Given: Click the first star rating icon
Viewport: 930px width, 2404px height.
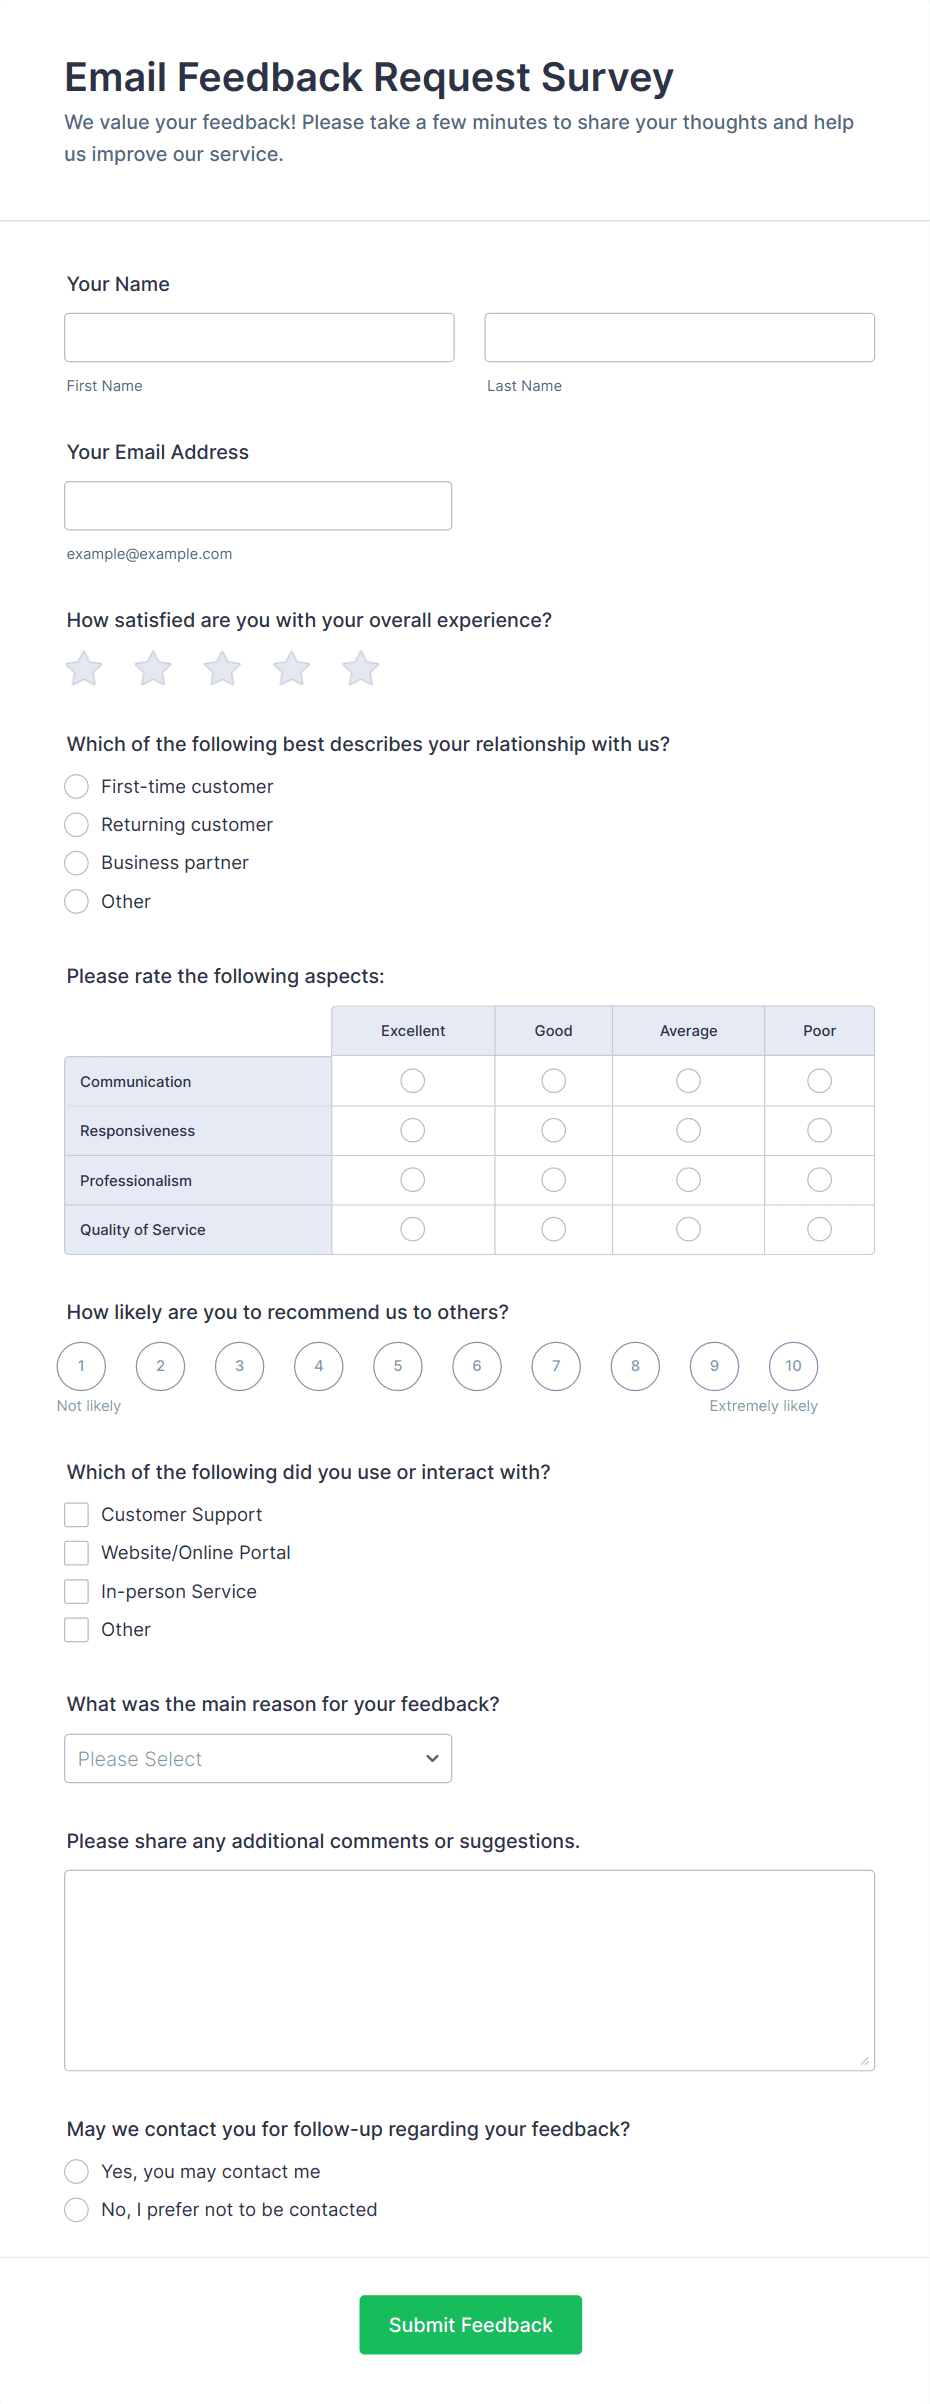Looking at the screenshot, I should [84, 669].
